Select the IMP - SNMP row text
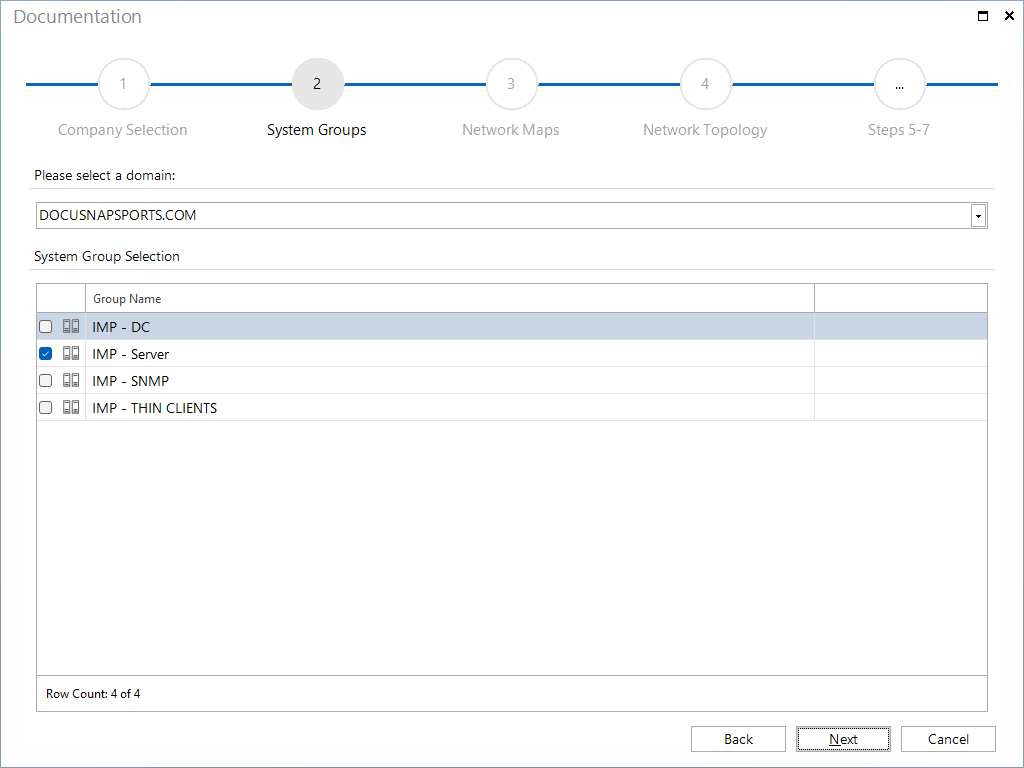Viewport: 1024px width, 768px height. 131,381
